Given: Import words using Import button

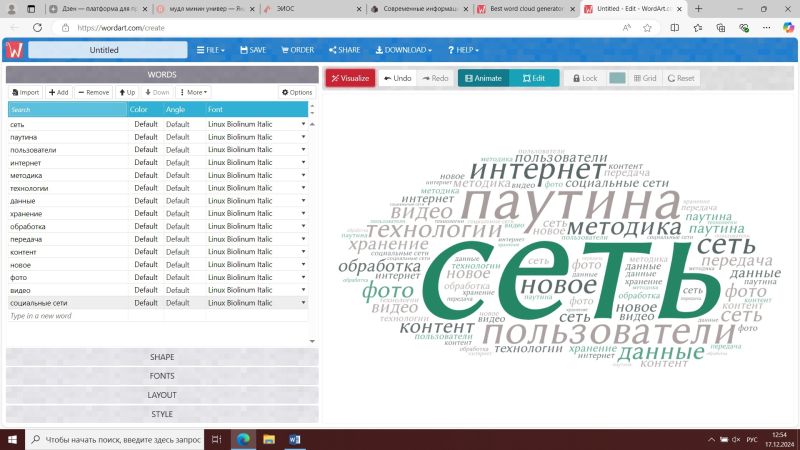Looking at the screenshot, I should (26, 92).
